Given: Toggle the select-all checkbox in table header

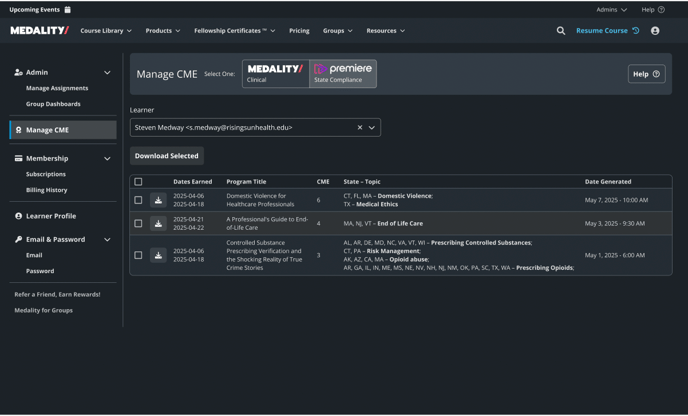Looking at the screenshot, I should tap(138, 182).
